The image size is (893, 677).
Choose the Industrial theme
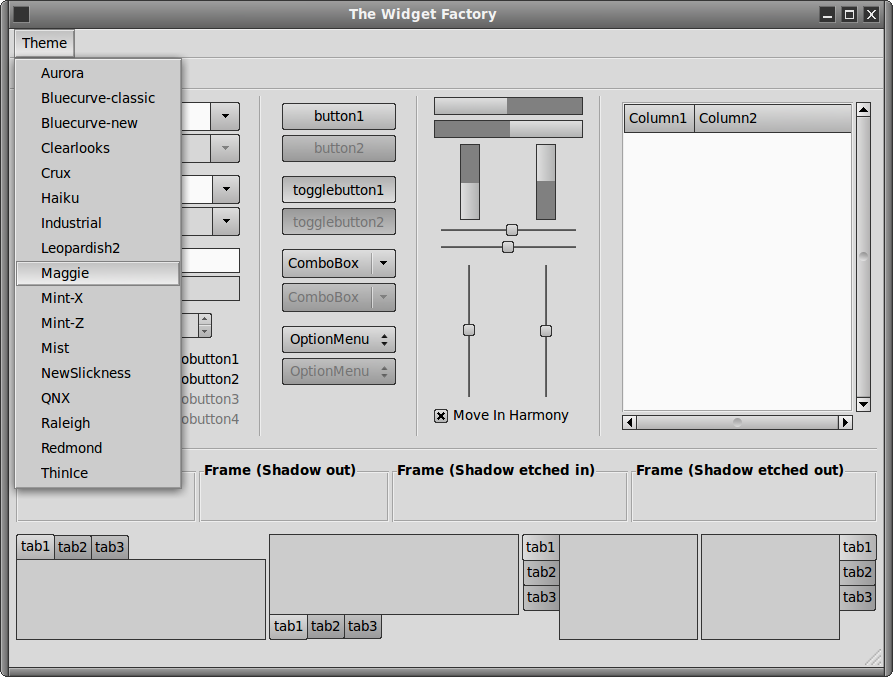(x=98, y=223)
